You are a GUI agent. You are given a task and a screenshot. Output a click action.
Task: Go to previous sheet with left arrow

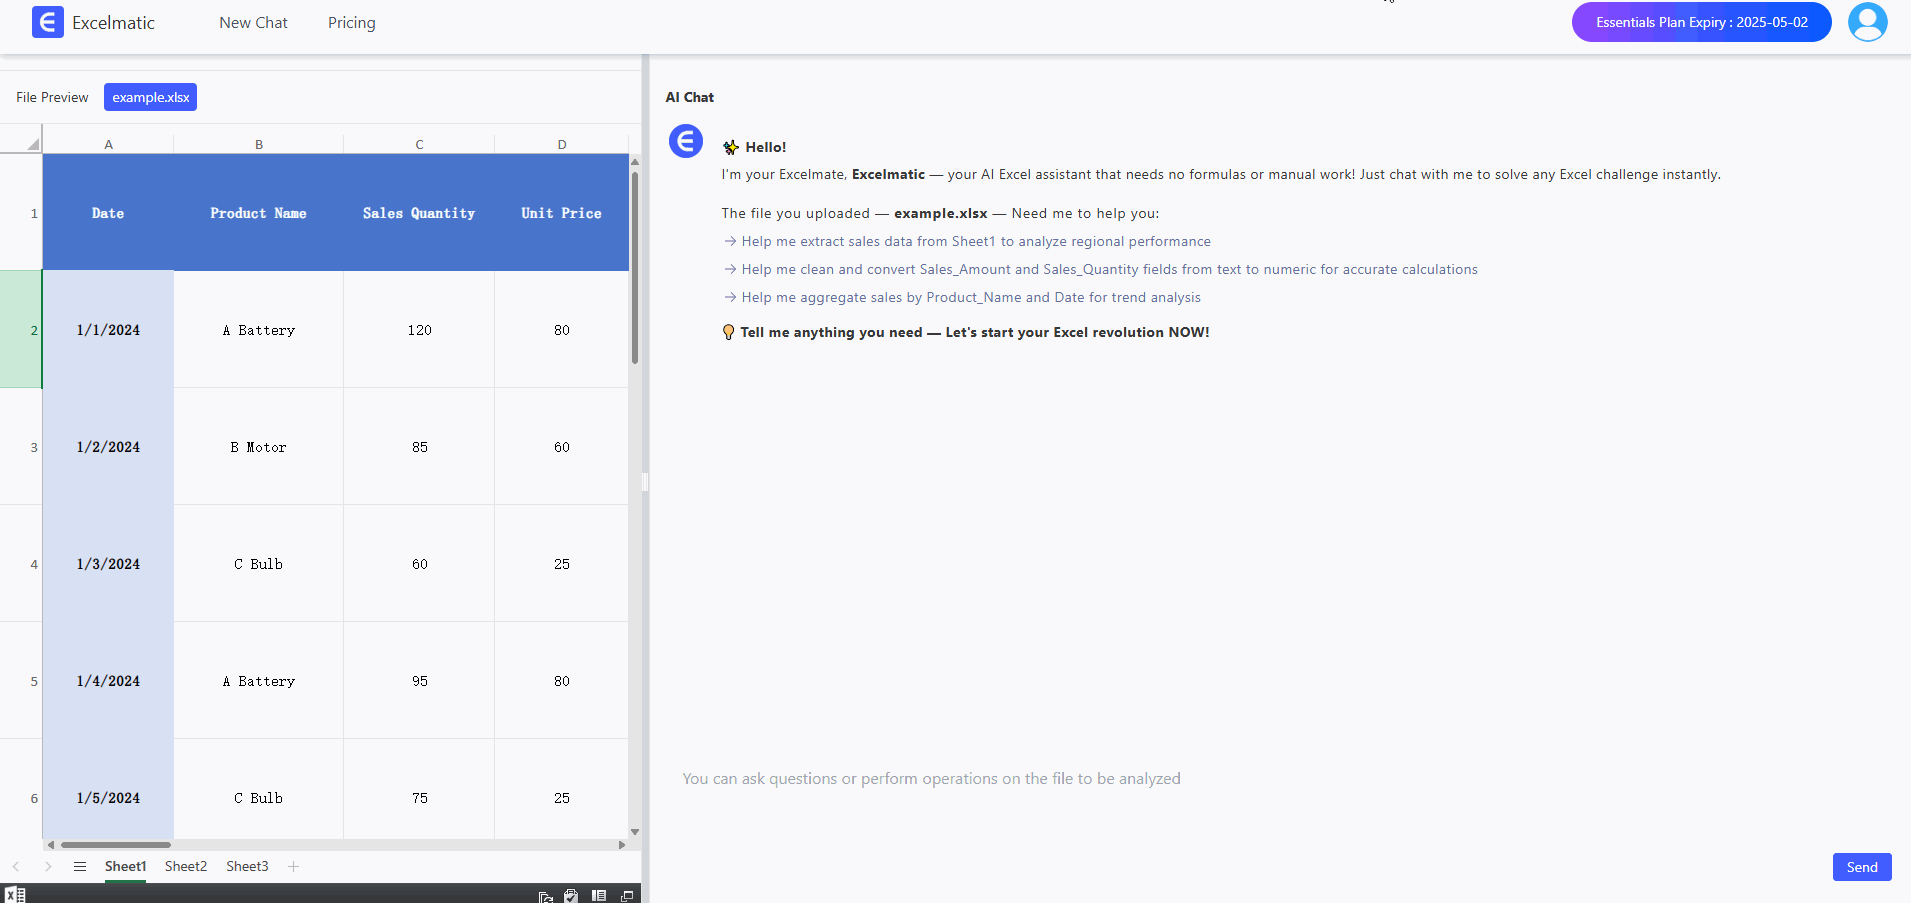(x=16, y=866)
